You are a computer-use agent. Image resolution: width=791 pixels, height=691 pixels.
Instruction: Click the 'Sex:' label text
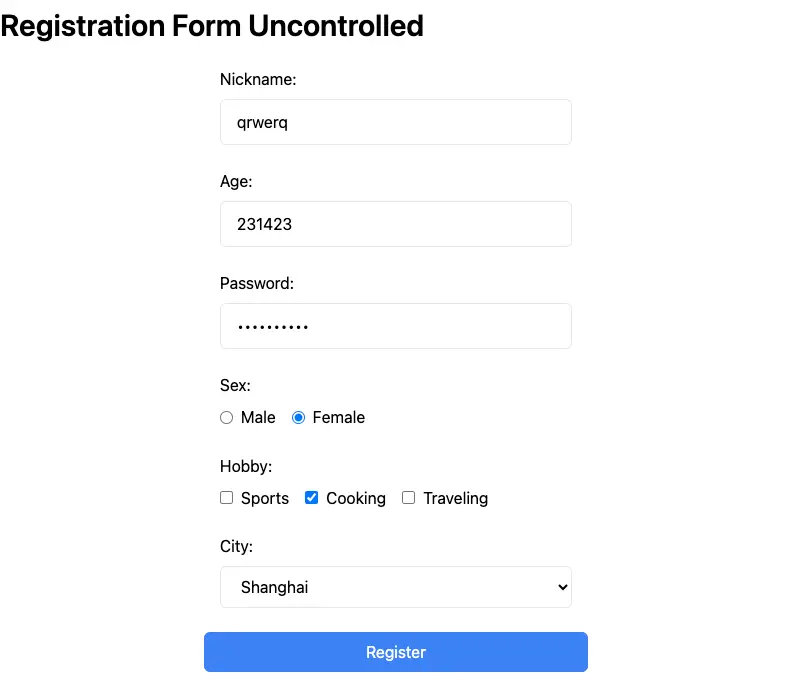pyautogui.click(x=235, y=385)
